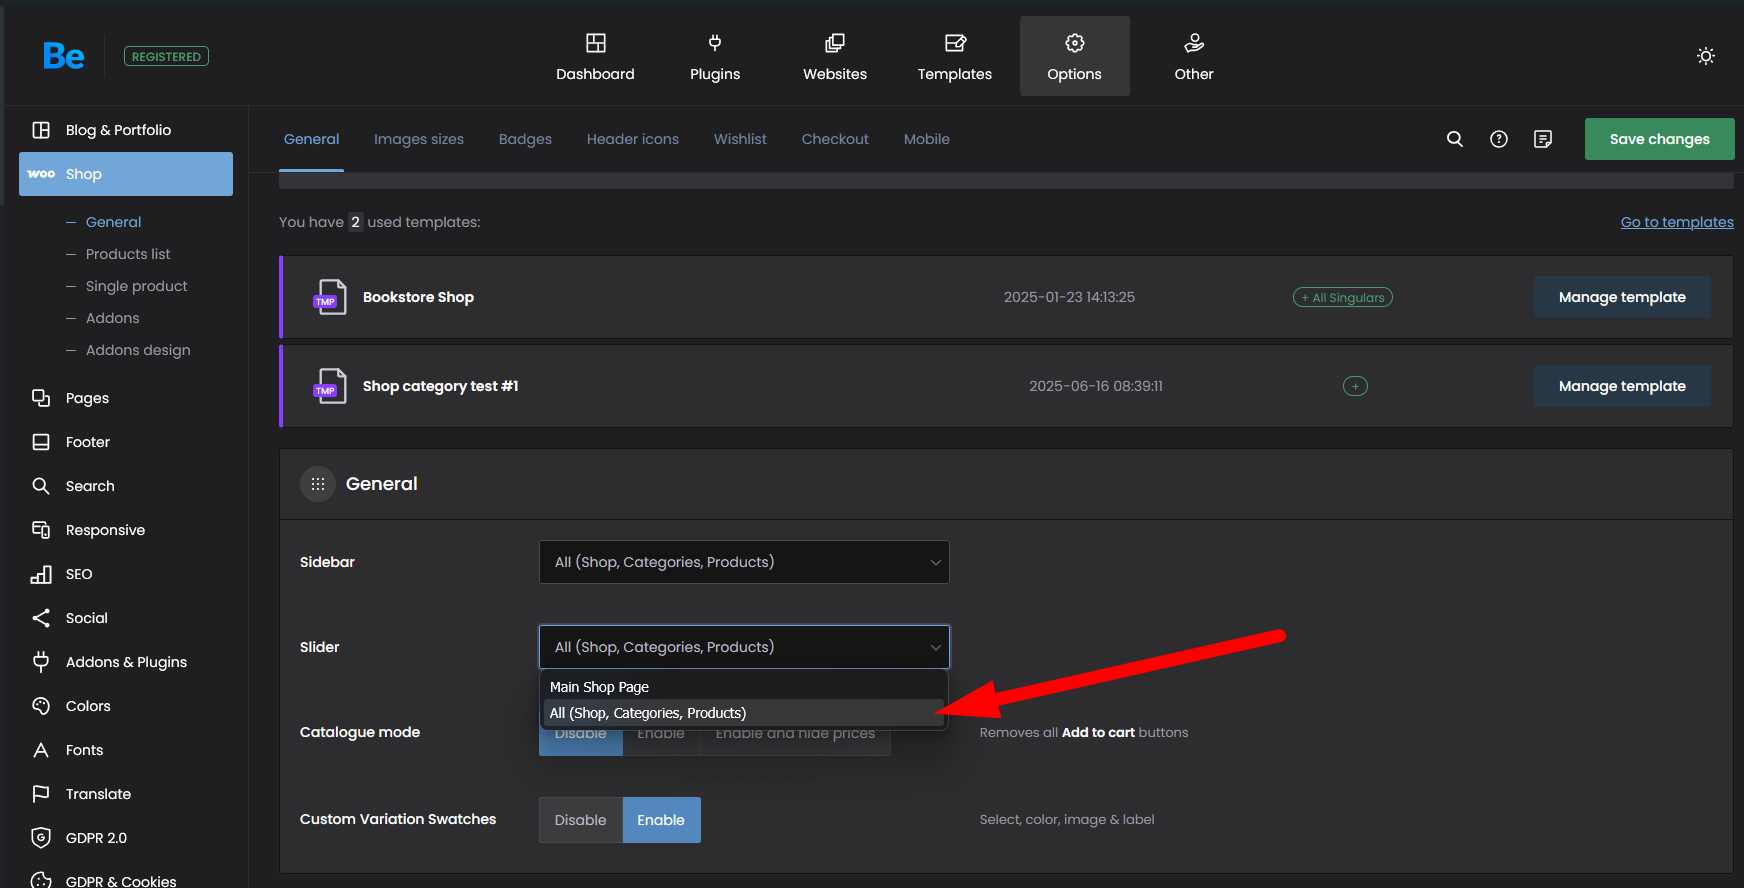Select 'All (Shop, Categories, Products)' in Slider list
The width and height of the screenshot is (1744, 888).
click(648, 713)
